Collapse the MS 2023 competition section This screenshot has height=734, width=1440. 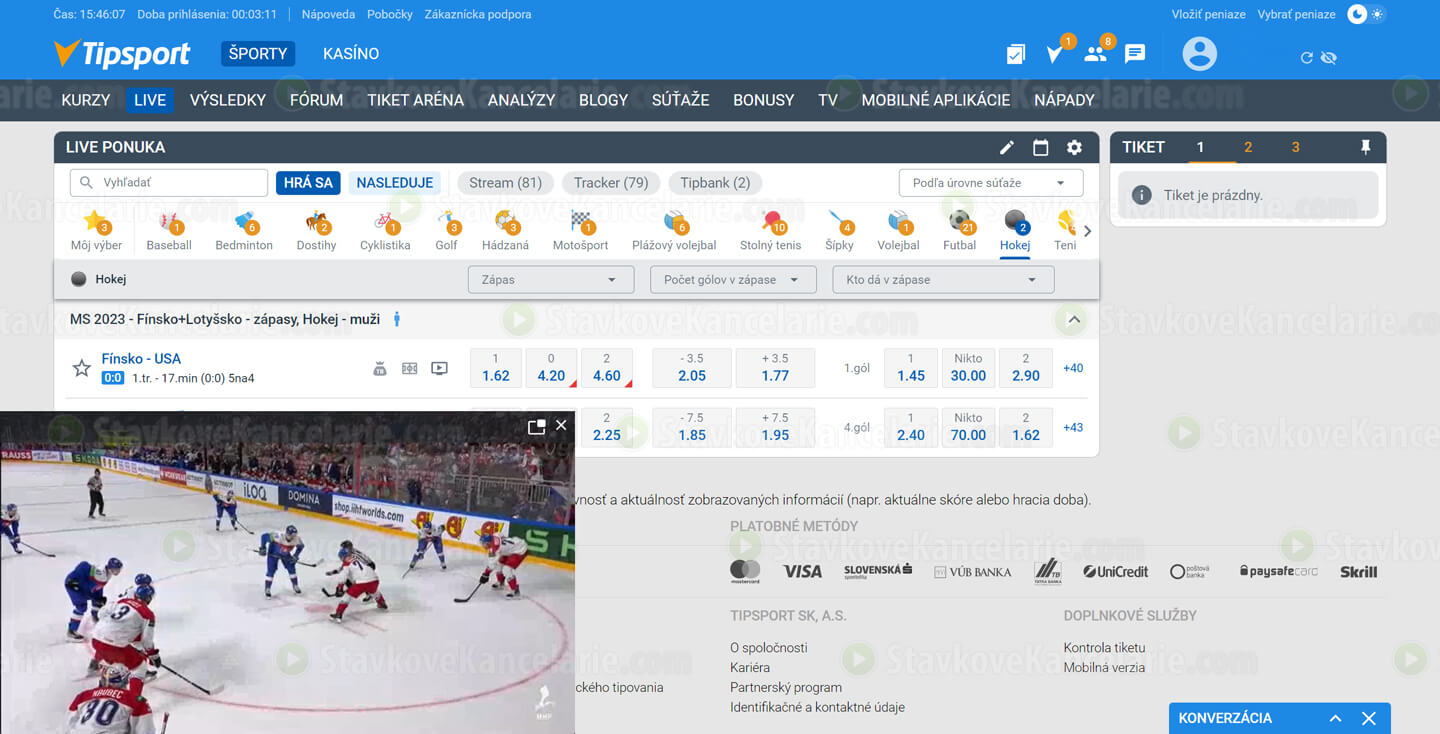[x=1073, y=320]
